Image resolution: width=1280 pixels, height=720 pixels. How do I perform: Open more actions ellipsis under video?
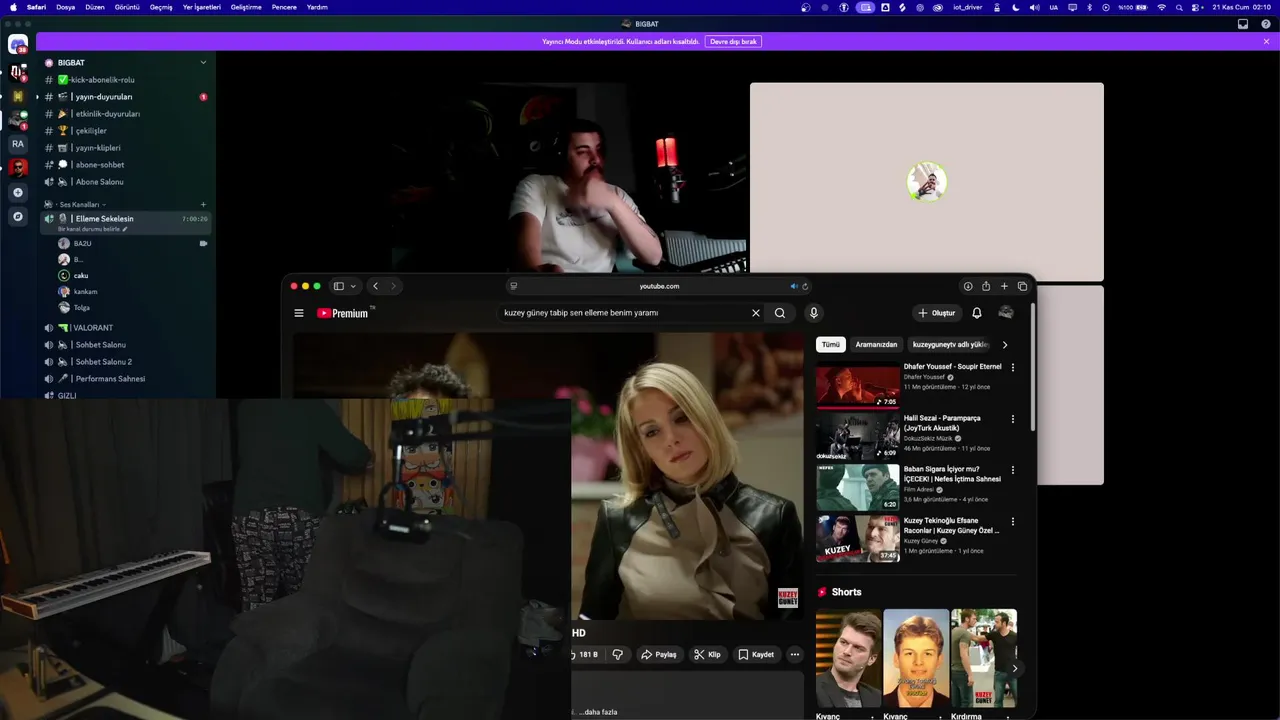tap(795, 654)
